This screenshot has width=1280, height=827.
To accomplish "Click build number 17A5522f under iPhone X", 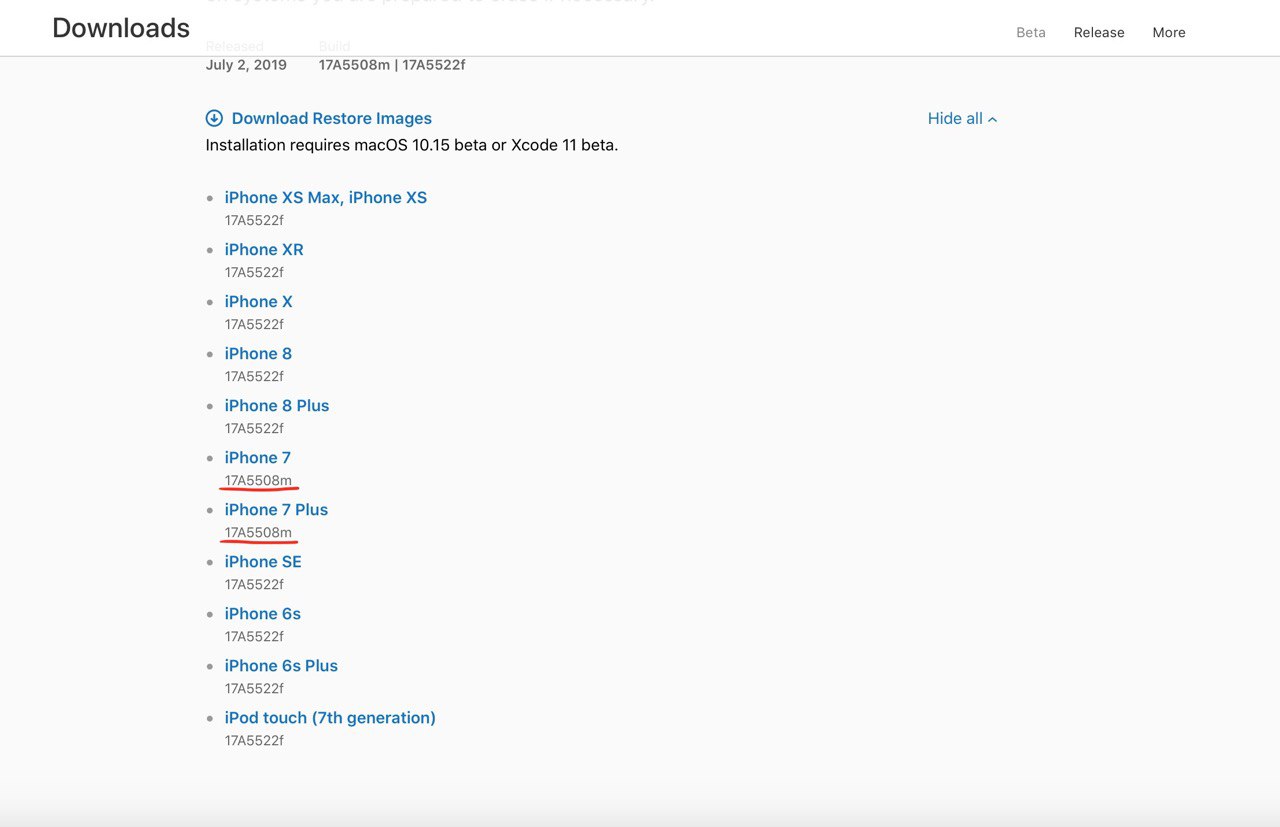I will tap(254, 324).
